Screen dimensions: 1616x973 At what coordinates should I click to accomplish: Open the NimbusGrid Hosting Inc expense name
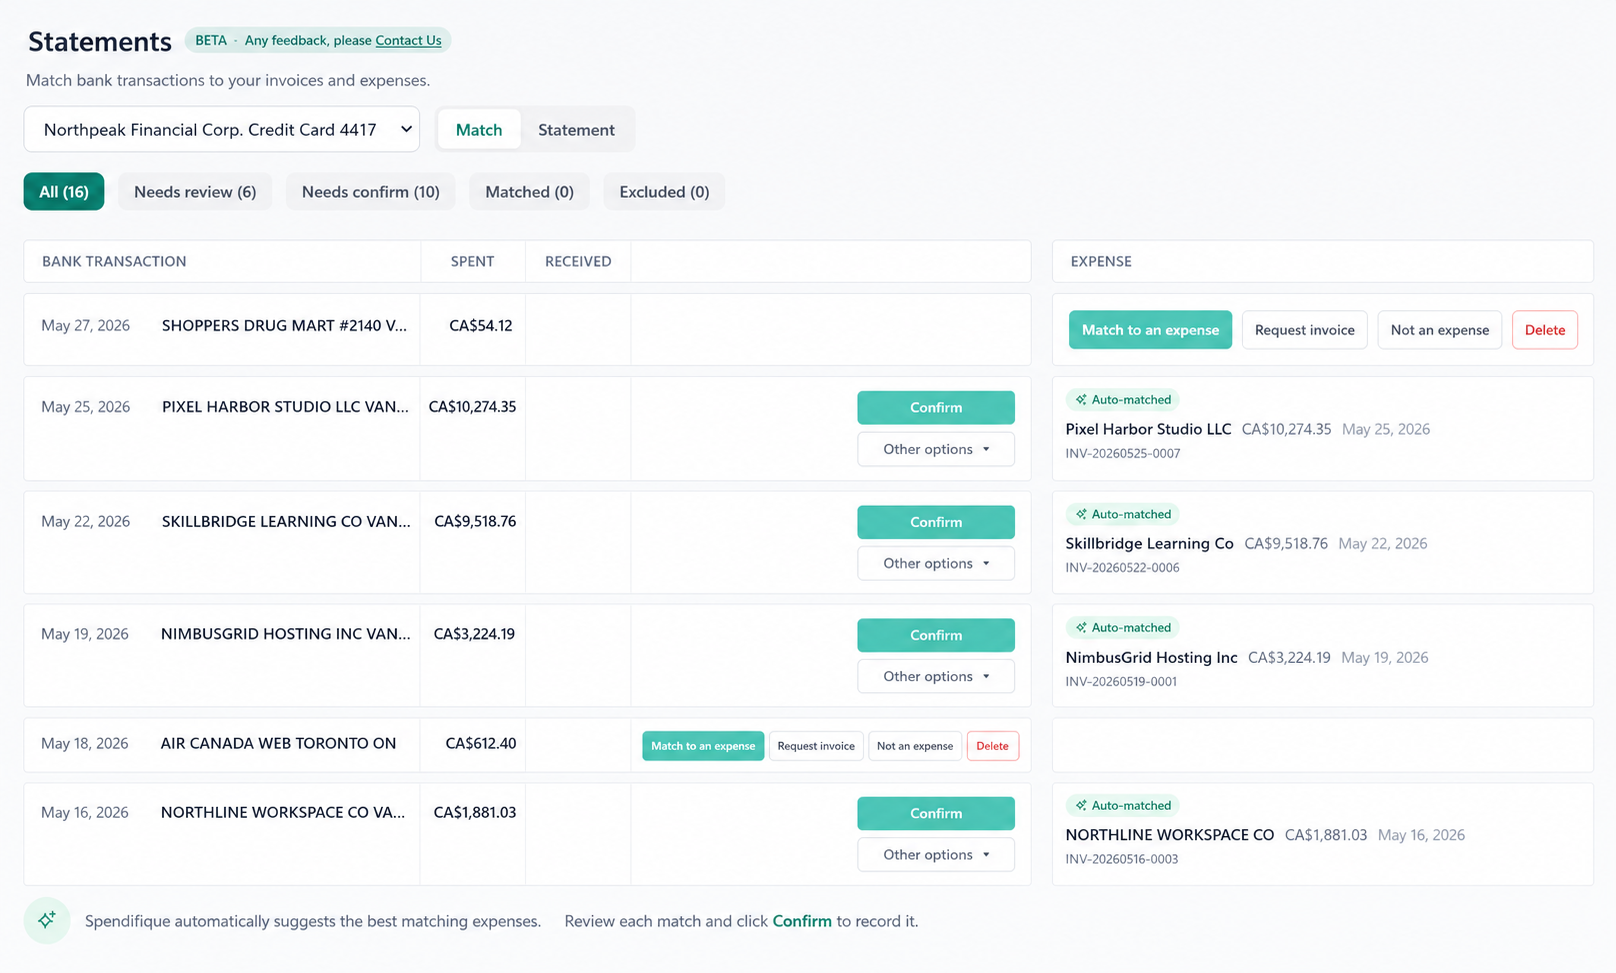(x=1151, y=657)
